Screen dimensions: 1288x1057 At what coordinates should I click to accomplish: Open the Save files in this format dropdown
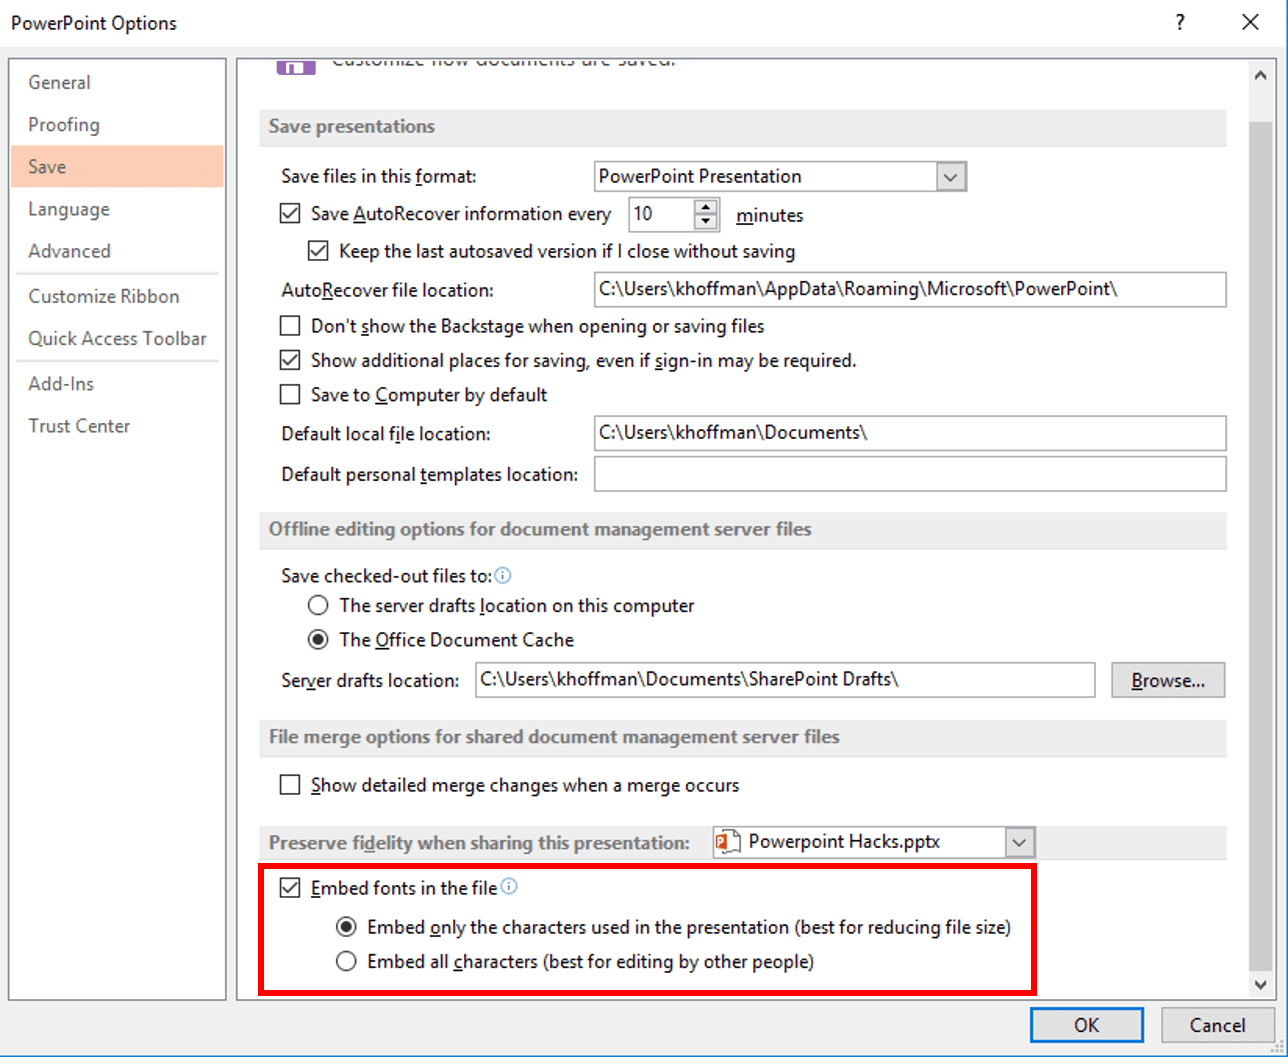click(x=951, y=176)
